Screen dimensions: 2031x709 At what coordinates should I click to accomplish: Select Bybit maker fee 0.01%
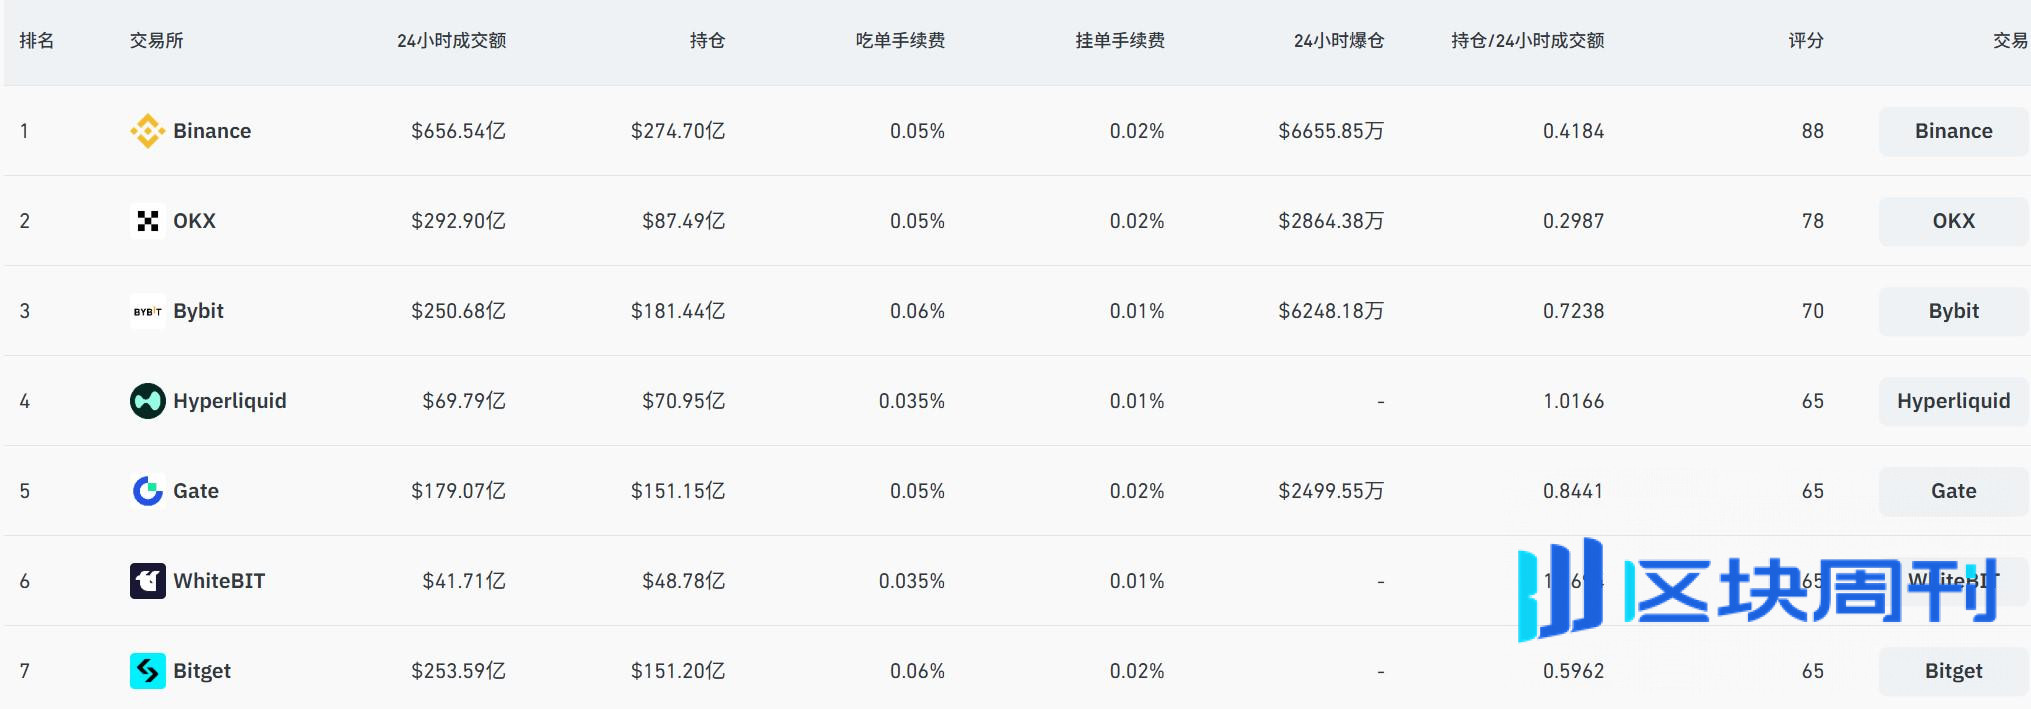(x=1137, y=311)
